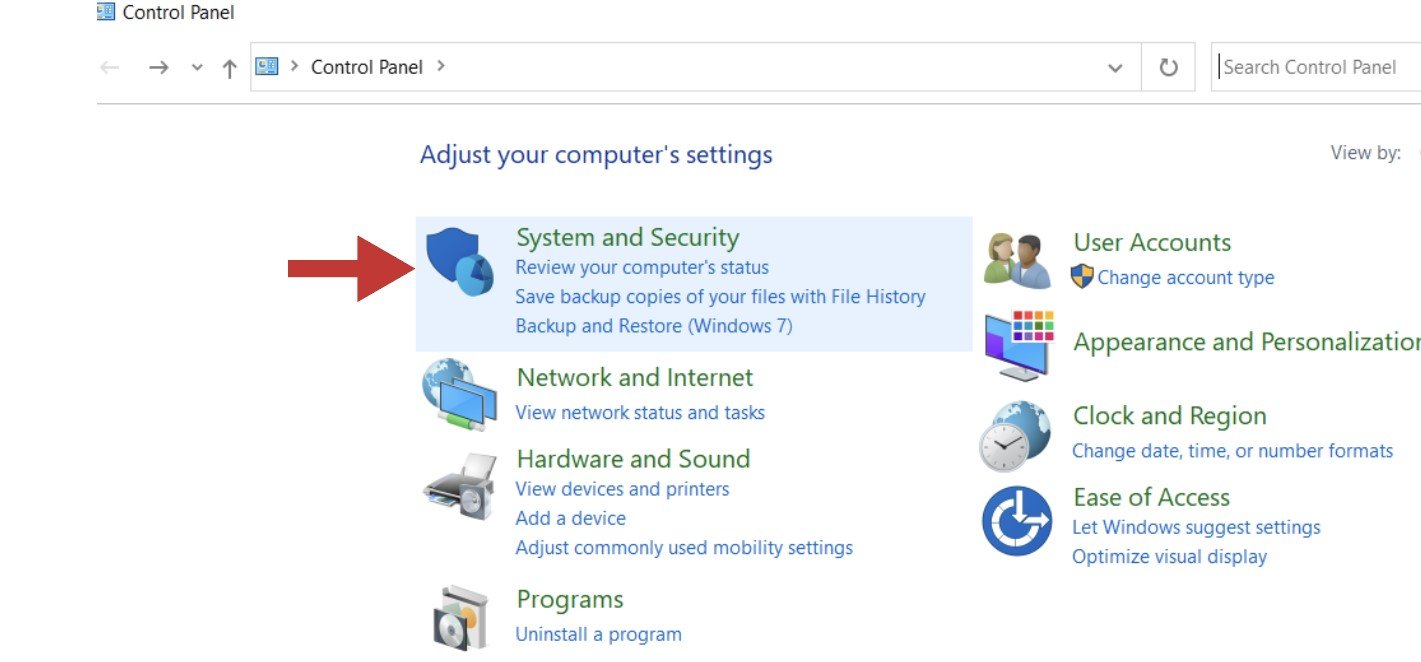The image size is (1421, 662).
Task: Click the Network and Internet globe icon
Action: [x=460, y=395]
